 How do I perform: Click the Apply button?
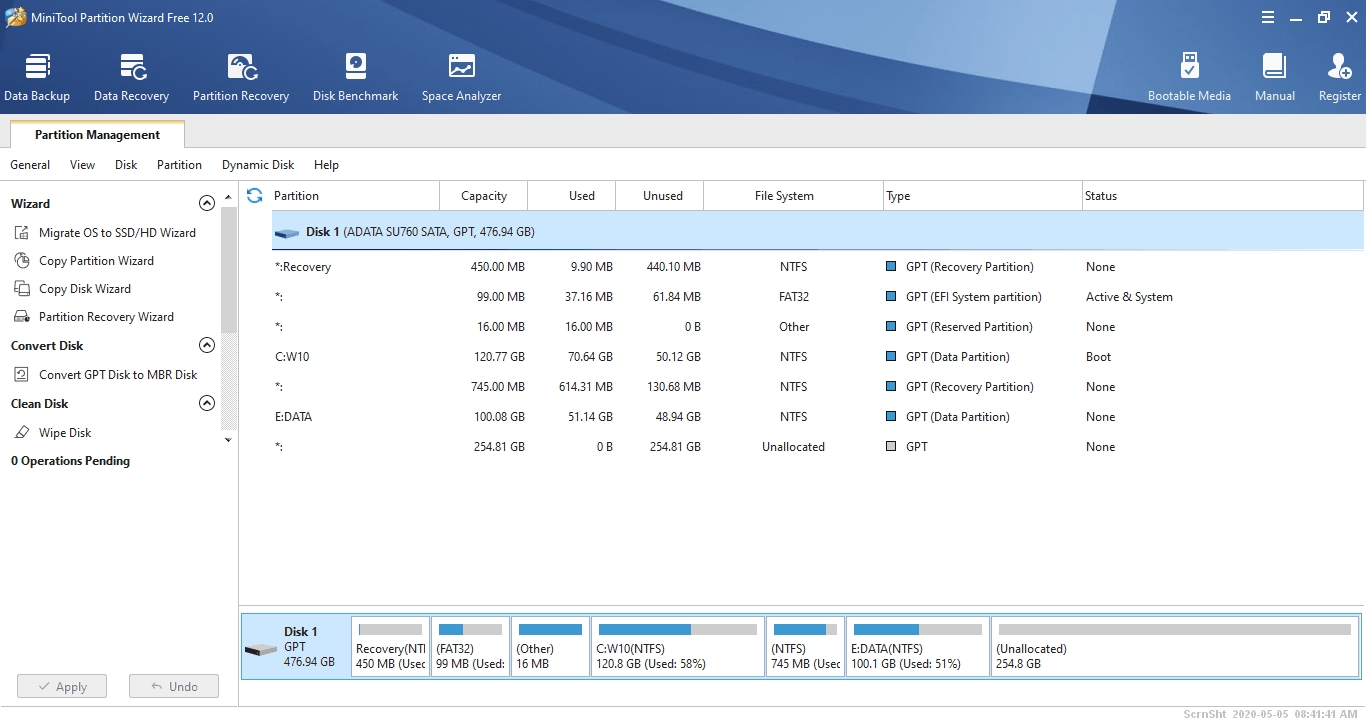tap(62, 687)
